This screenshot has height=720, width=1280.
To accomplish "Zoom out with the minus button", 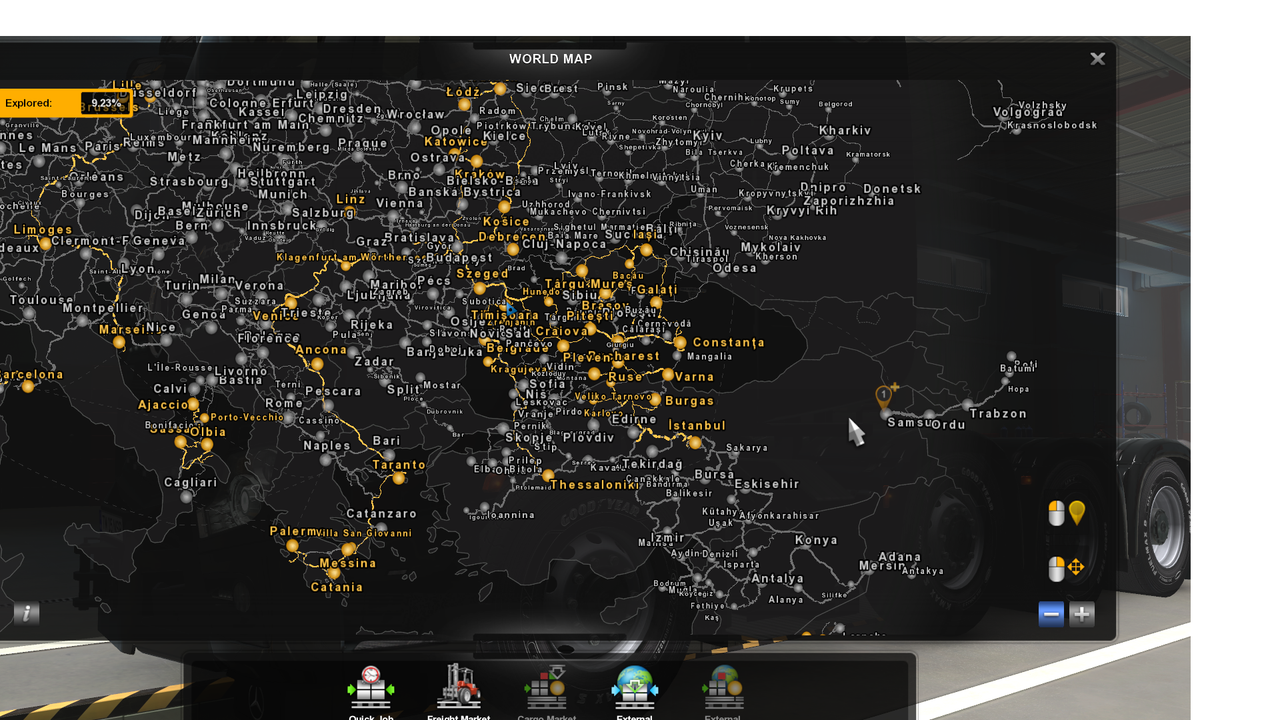I will (1051, 614).
